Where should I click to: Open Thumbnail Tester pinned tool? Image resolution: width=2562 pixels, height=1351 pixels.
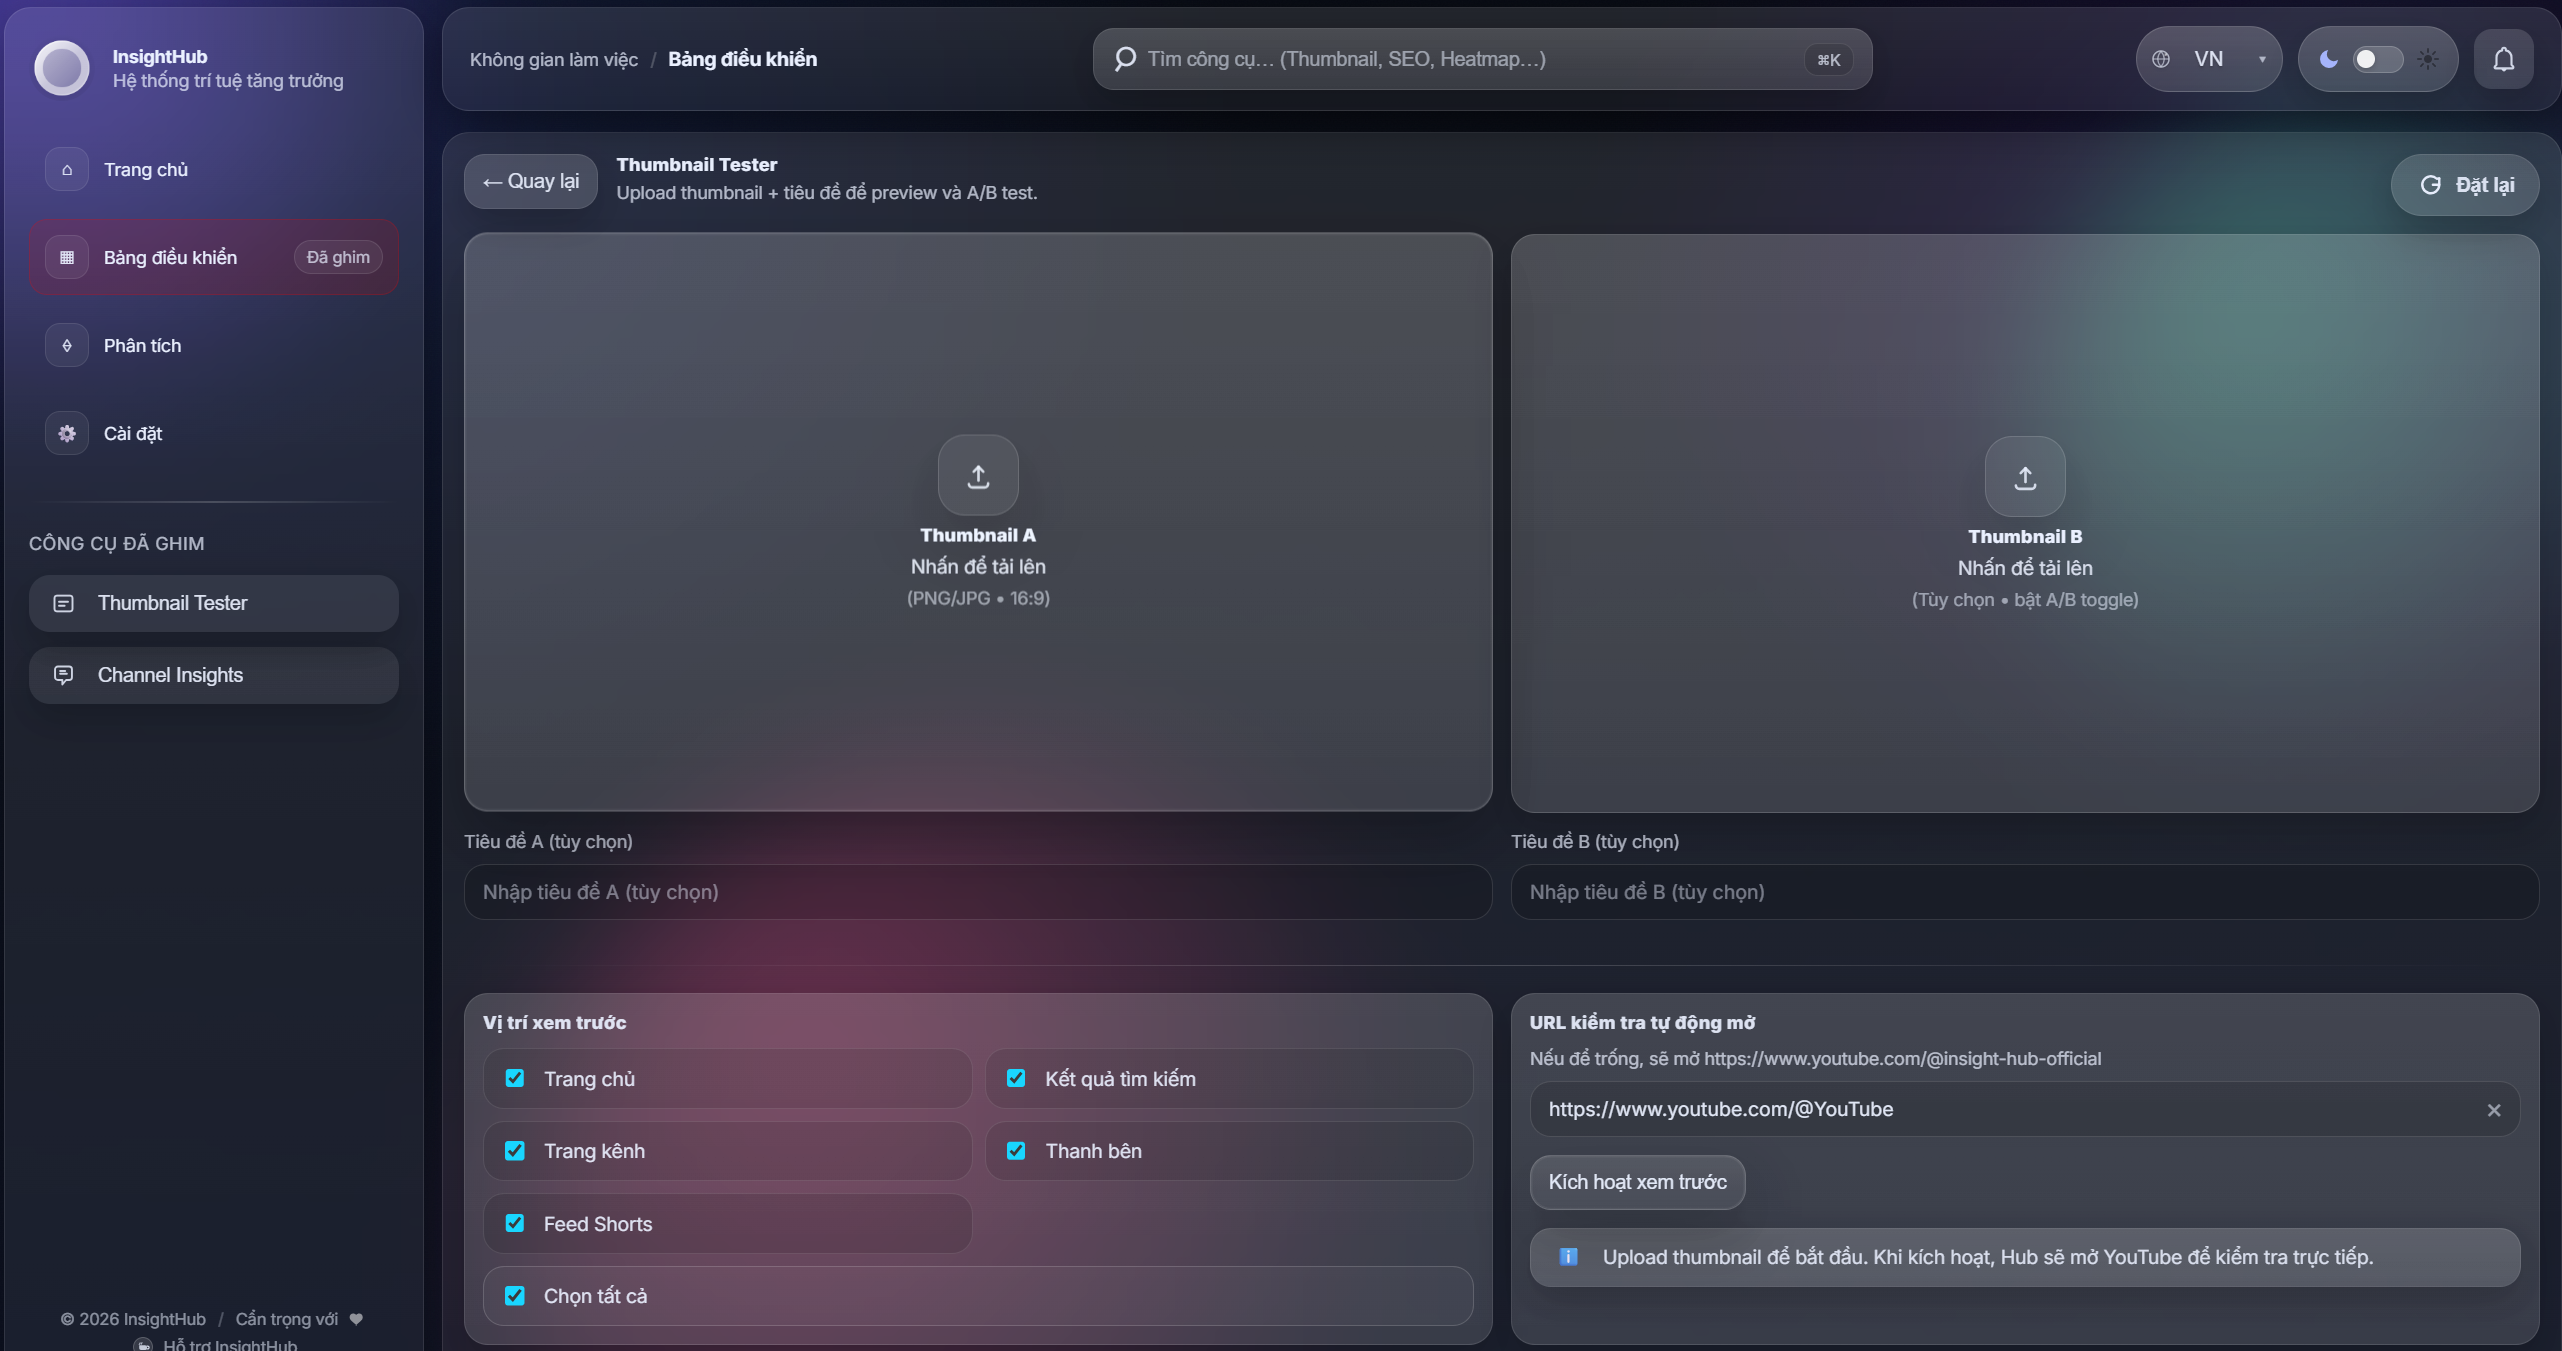[214, 603]
